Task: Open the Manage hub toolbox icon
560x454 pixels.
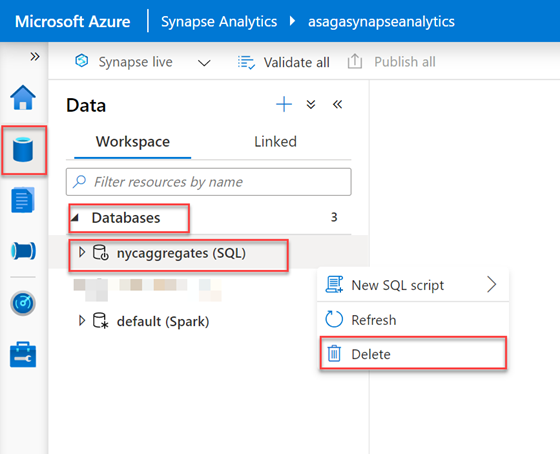Action: pyautogui.click(x=23, y=355)
